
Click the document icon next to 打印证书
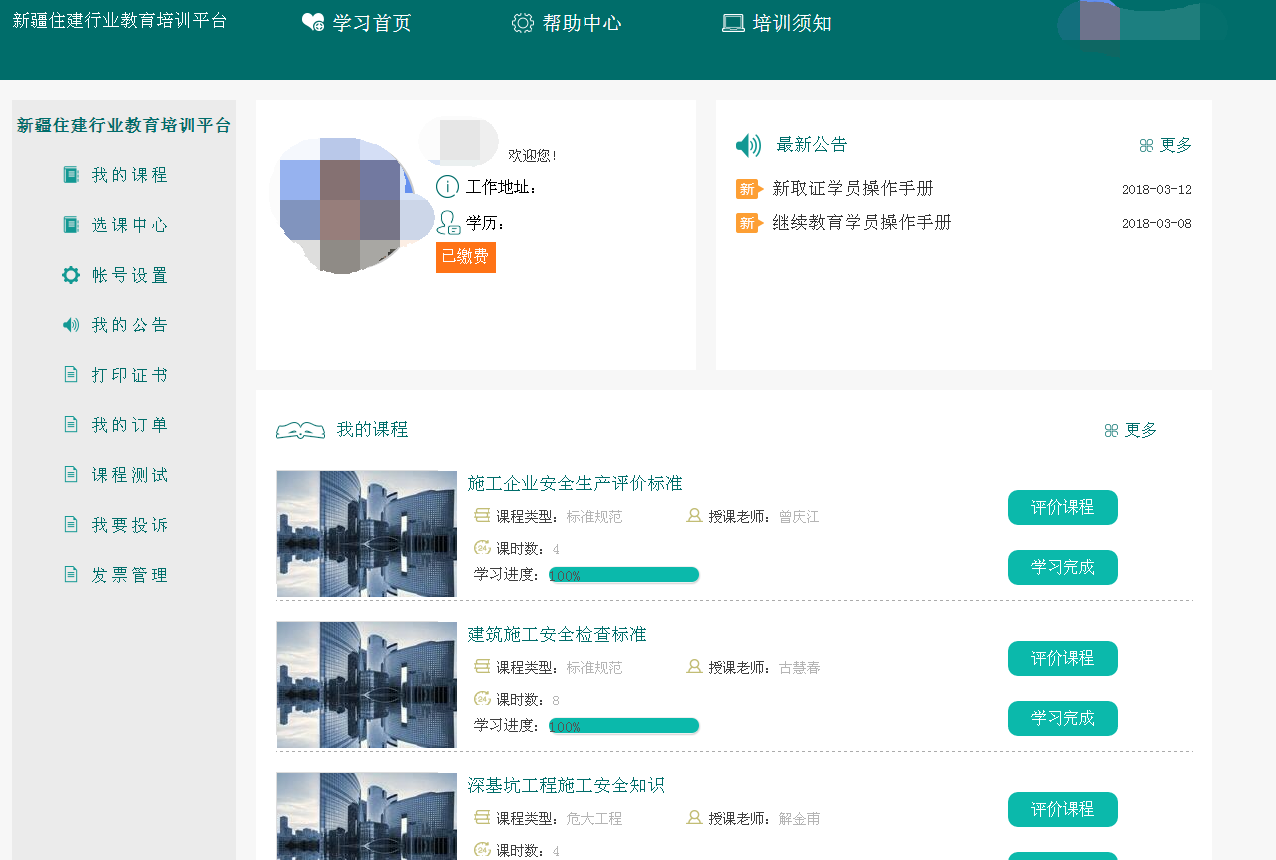71,375
